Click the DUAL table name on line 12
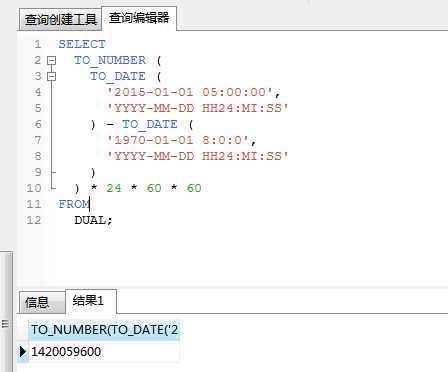Image resolution: width=448 pixels, height=372 pixels. (x=90, y=220)
